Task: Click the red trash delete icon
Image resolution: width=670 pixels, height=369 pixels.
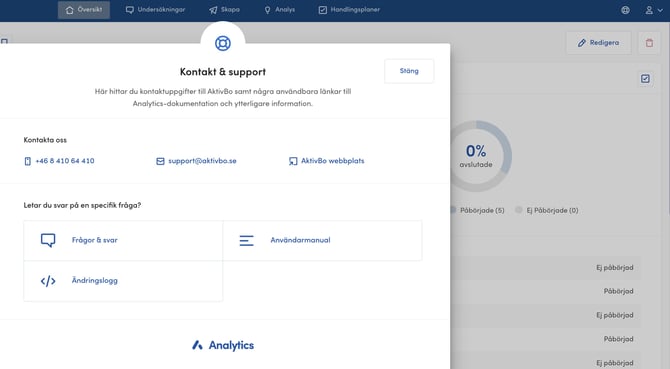Action: coord(649,43)
